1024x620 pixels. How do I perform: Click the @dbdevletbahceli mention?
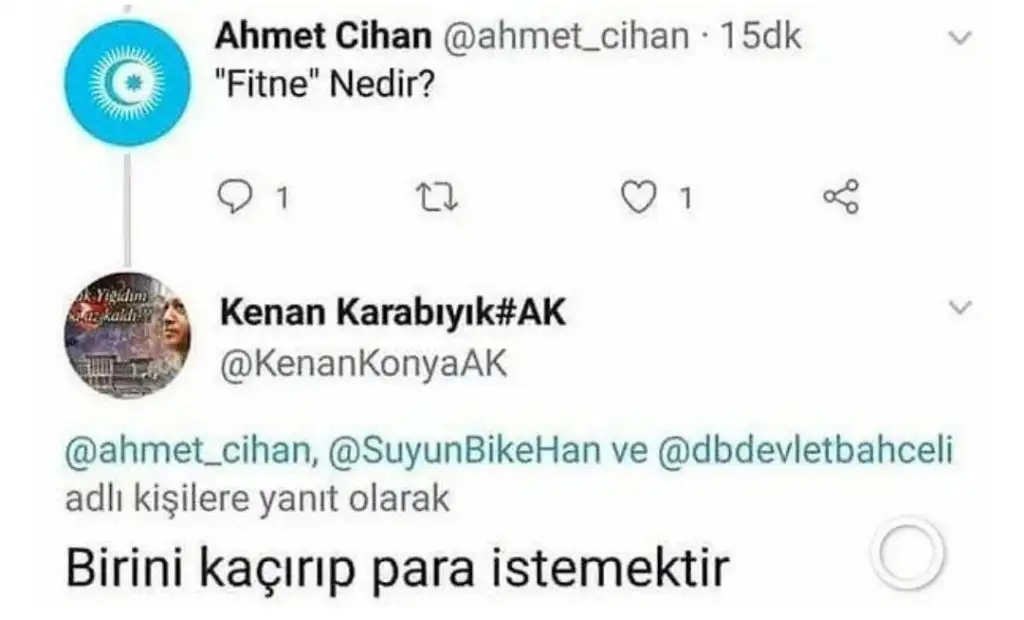806,452
